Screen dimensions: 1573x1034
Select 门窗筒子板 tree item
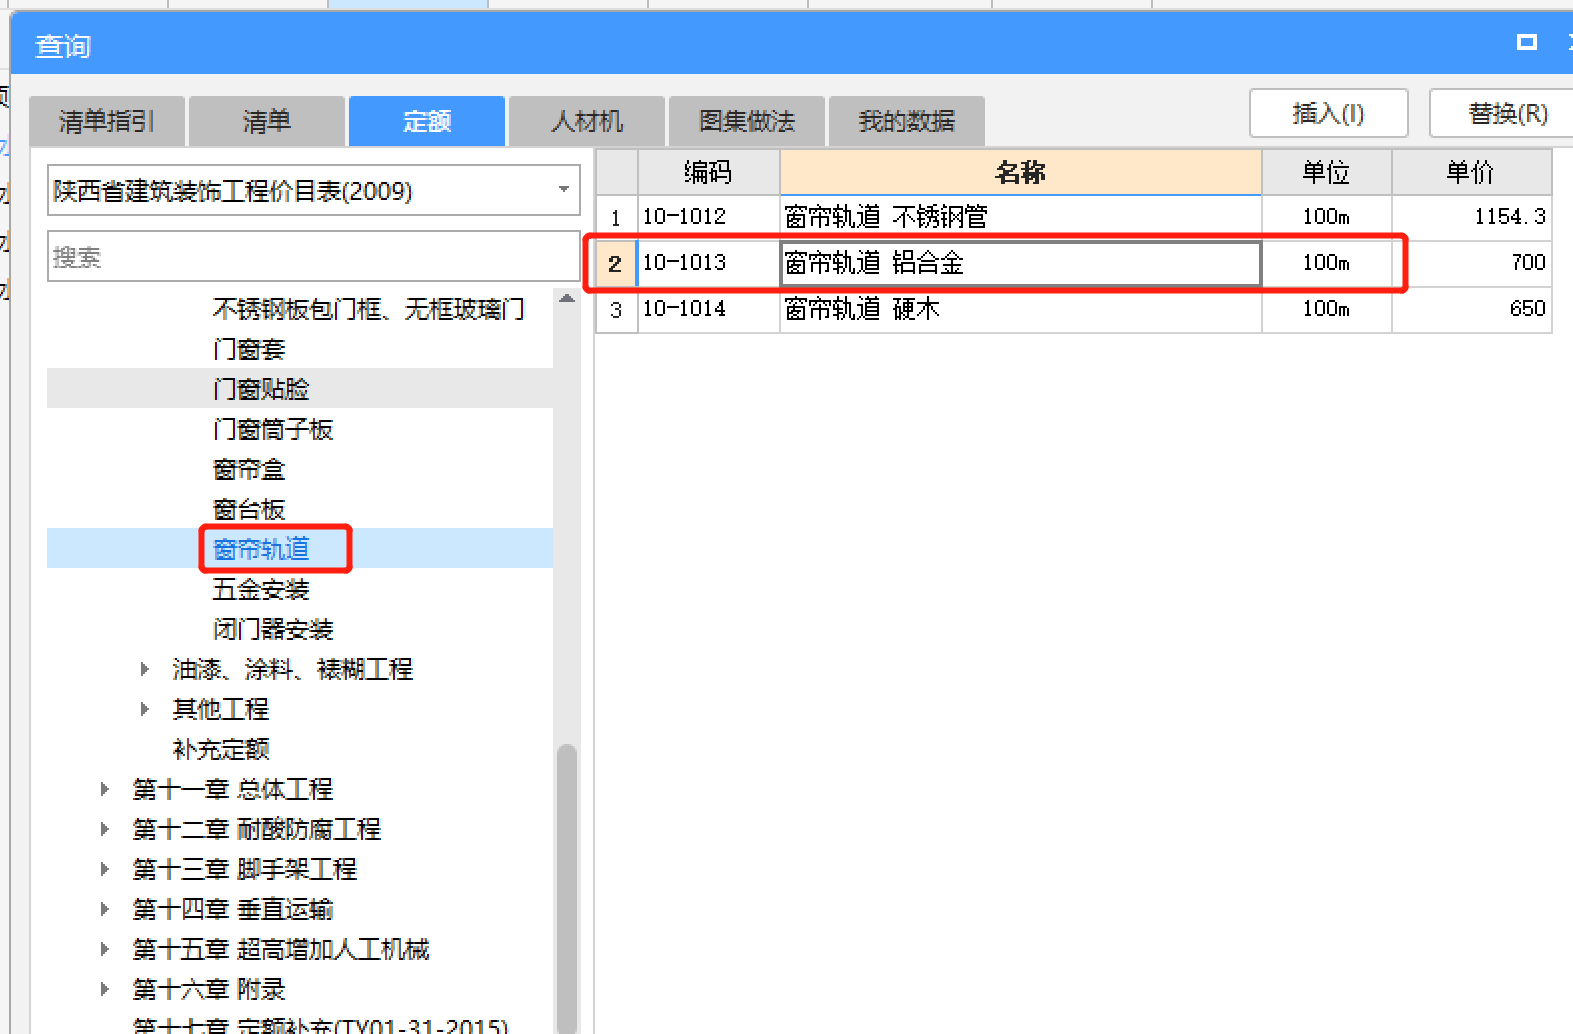(273, 429)
